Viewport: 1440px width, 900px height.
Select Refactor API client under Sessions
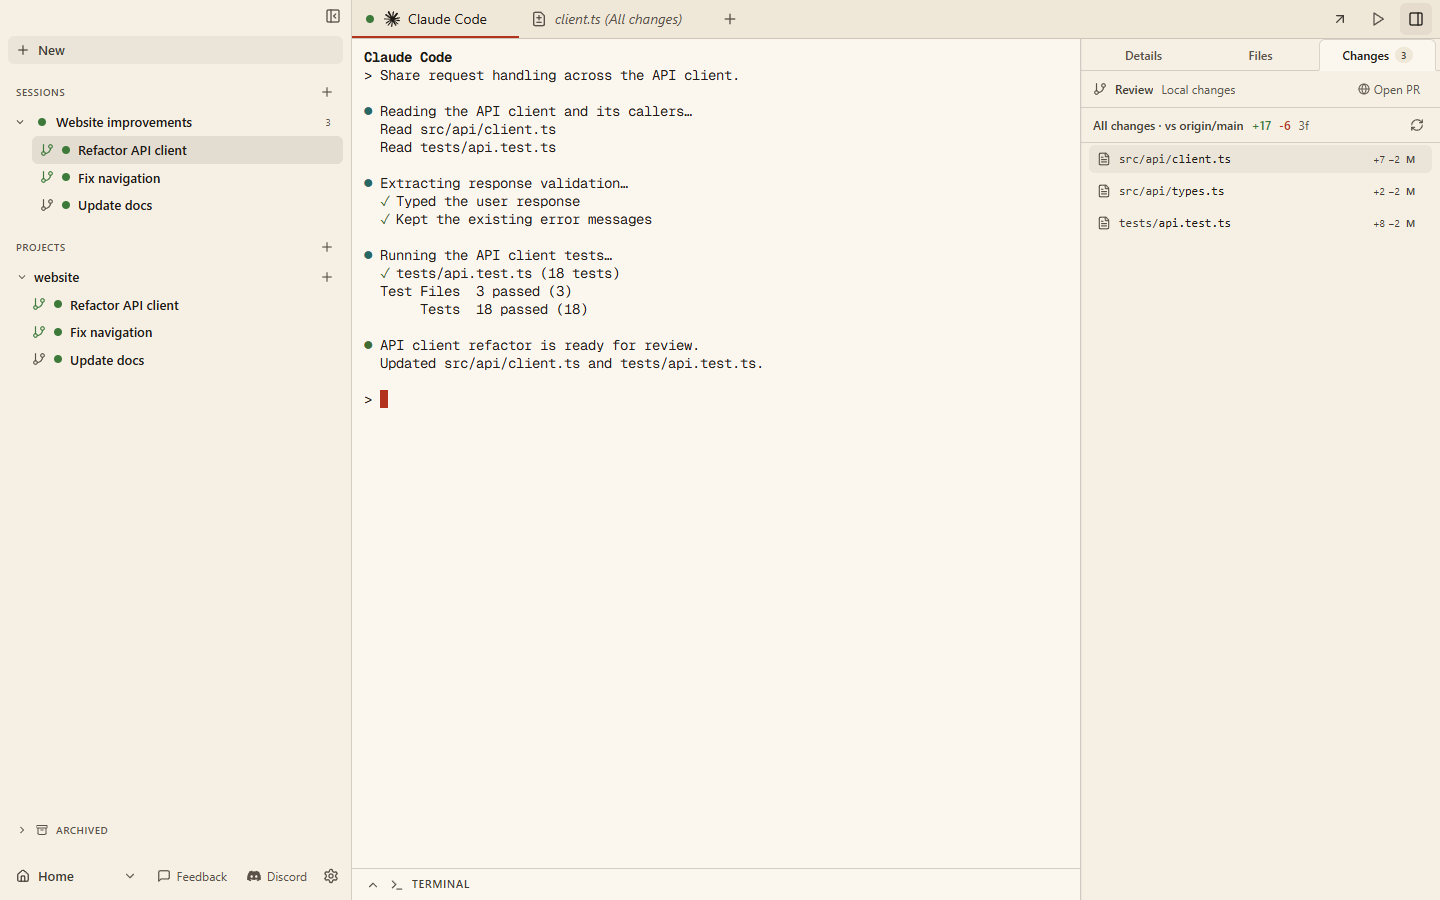pyautogui.click(x=187, y=150)
